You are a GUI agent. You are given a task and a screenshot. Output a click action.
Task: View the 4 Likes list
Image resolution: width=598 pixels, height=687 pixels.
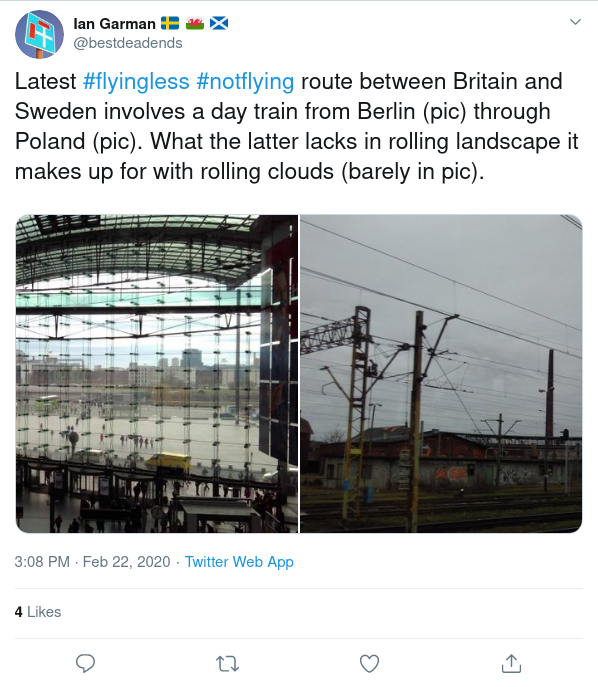(38, 612)
